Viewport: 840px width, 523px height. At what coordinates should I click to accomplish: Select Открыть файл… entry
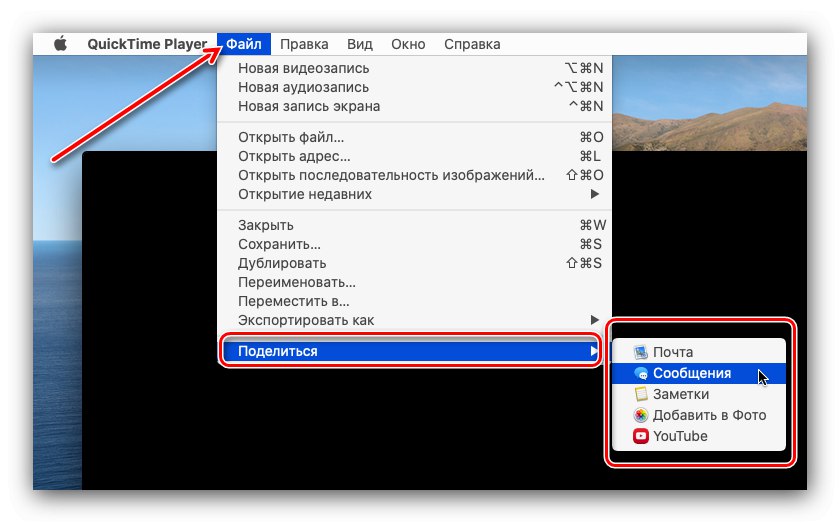pos(415,137)
